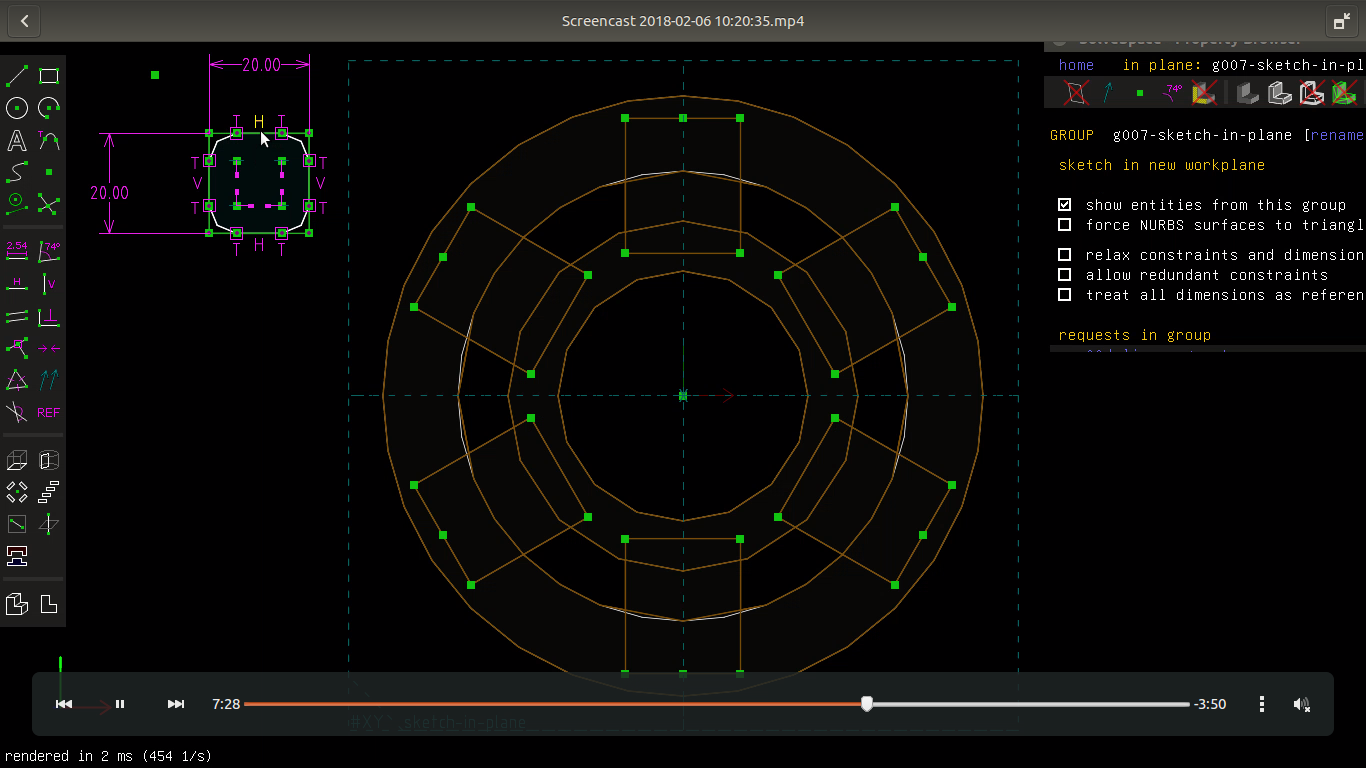Apply the equal length constraint triangle icon
The image size is (1366, 768).
pos(17,380)
